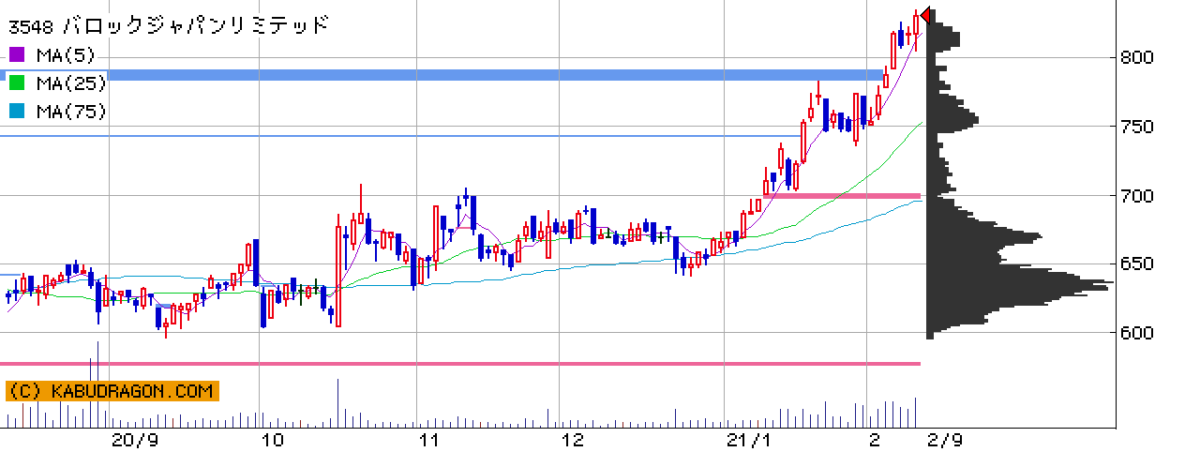The width and height of the screenshot is (1200, 452).
Task: Click the 800 price axis label
Action: tap(1137, 57)
